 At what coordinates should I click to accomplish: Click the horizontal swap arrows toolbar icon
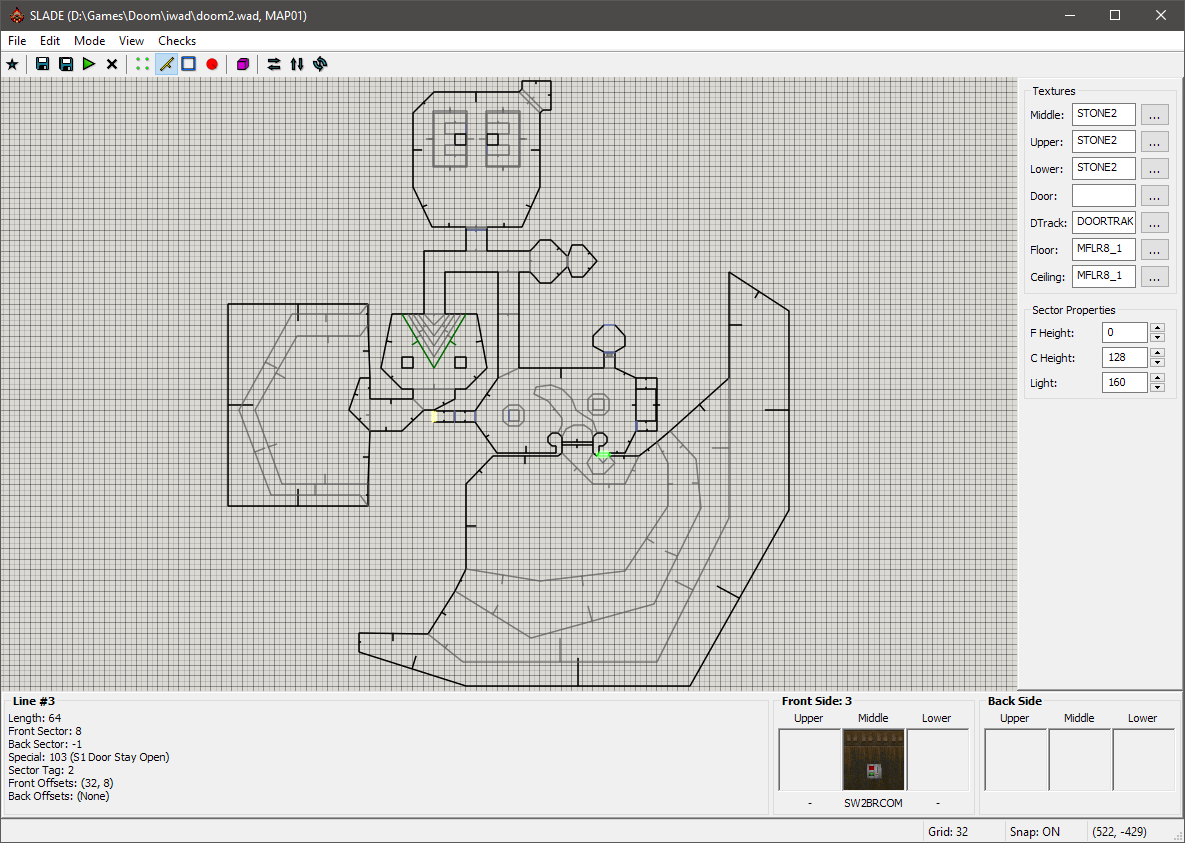[274, 64]
